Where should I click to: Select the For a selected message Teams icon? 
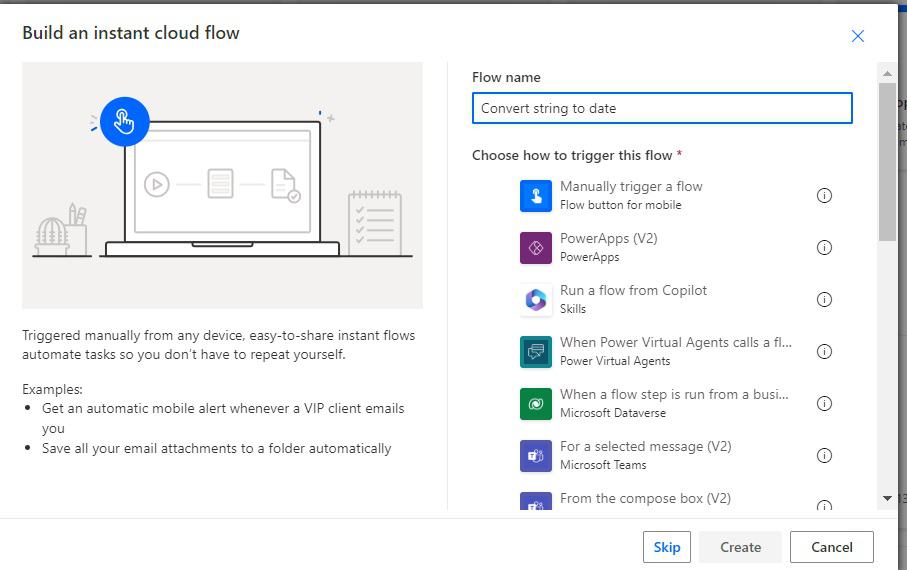pos(536,456)
